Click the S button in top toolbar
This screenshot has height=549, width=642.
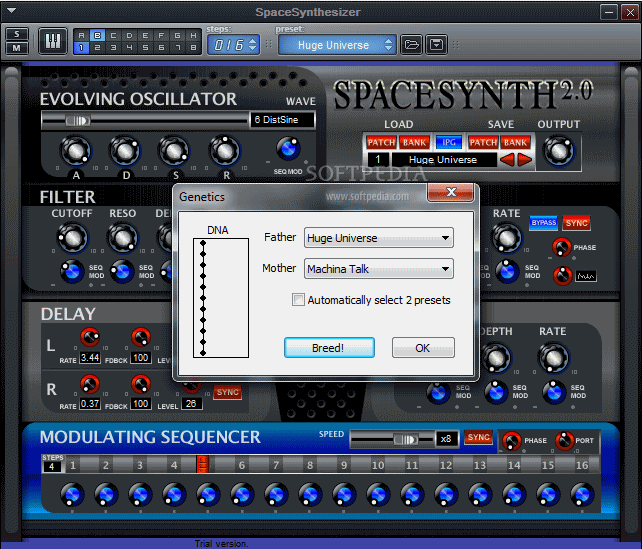(17, 34)
